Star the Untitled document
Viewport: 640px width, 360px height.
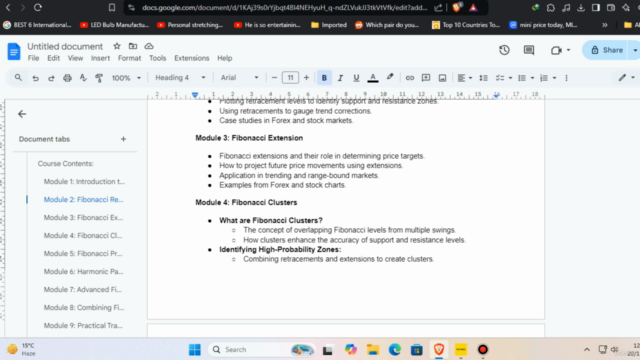click(x=117, y=46)
